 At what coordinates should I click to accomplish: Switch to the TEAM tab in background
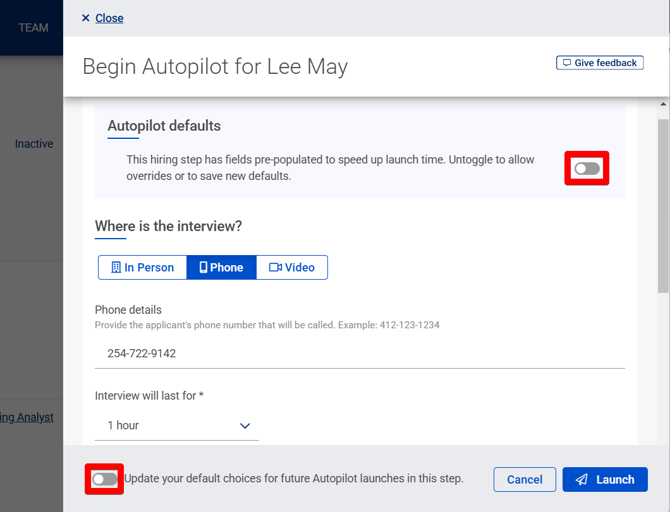33,28
